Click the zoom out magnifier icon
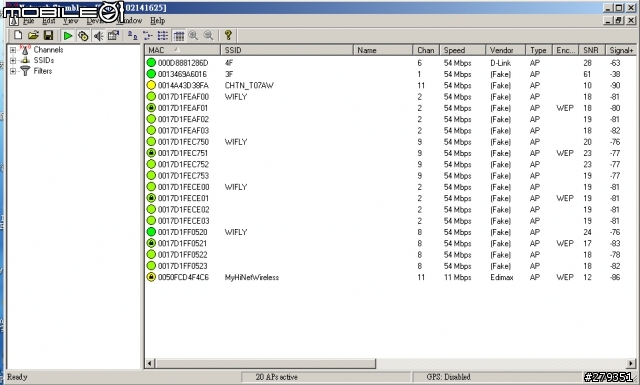 point(209,36)
